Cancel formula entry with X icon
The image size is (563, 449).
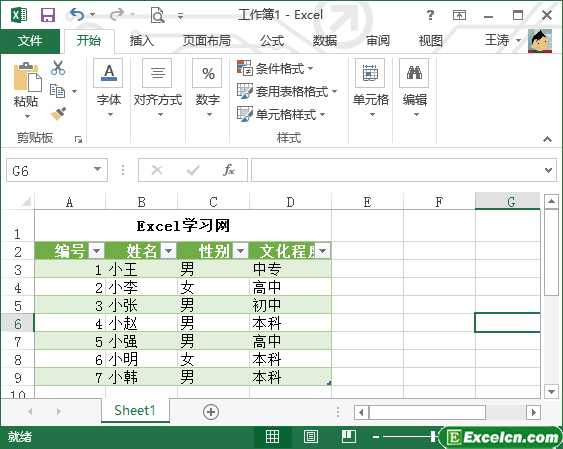[157, 170]
